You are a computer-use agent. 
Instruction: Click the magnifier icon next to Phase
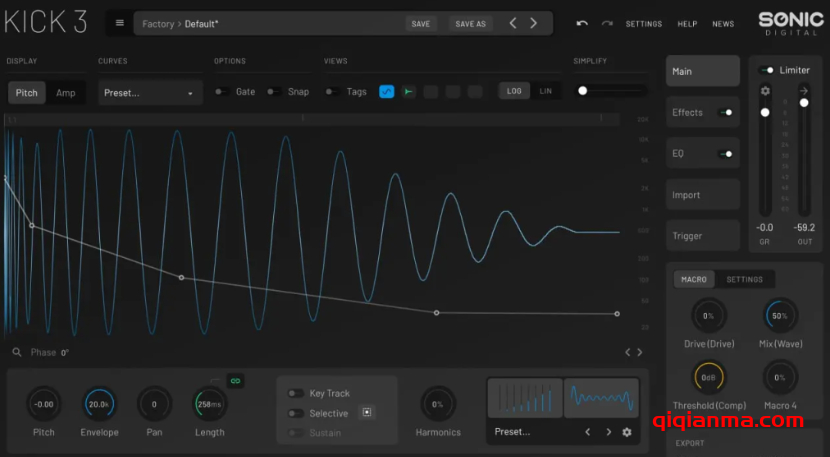pos(17,352)
